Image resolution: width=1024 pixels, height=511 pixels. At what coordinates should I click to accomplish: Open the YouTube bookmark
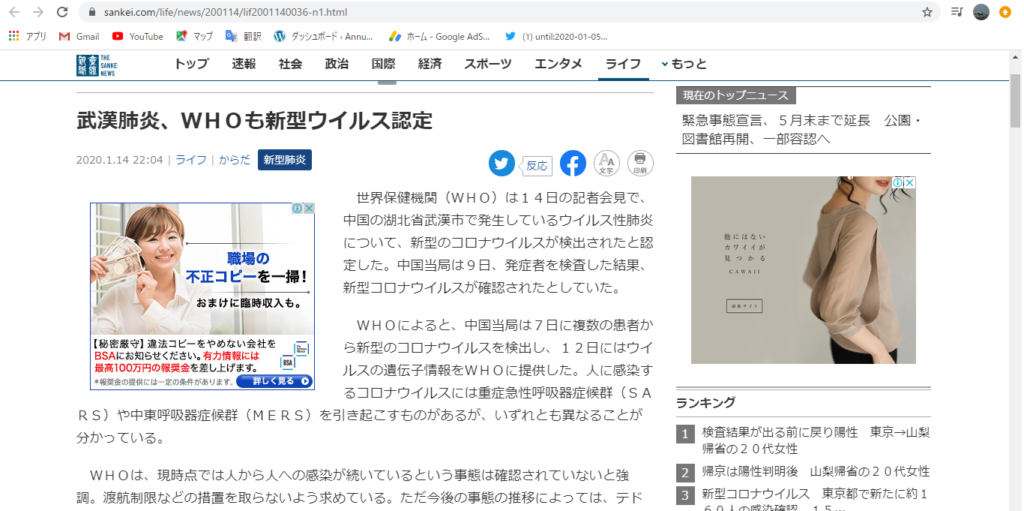click(x=137, y=36)
